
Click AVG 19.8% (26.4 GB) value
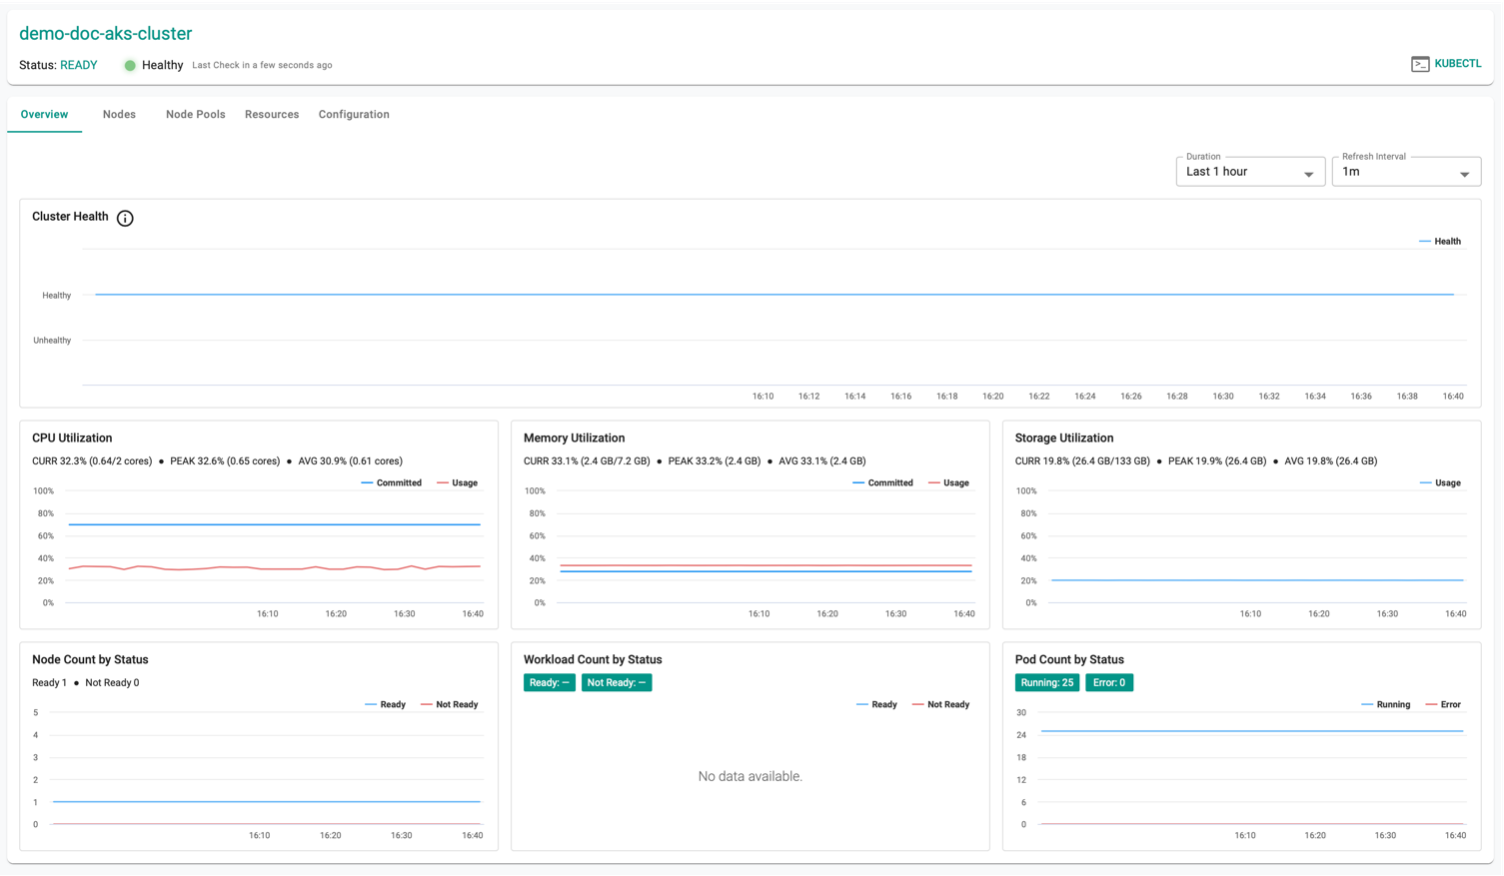tap(1331, 461)
